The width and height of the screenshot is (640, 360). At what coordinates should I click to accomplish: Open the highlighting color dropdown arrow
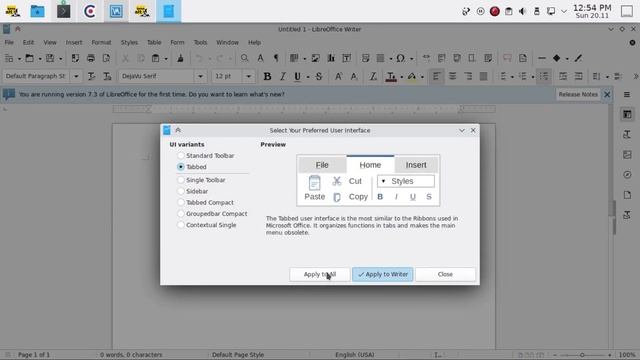click(x=422, y=77)
